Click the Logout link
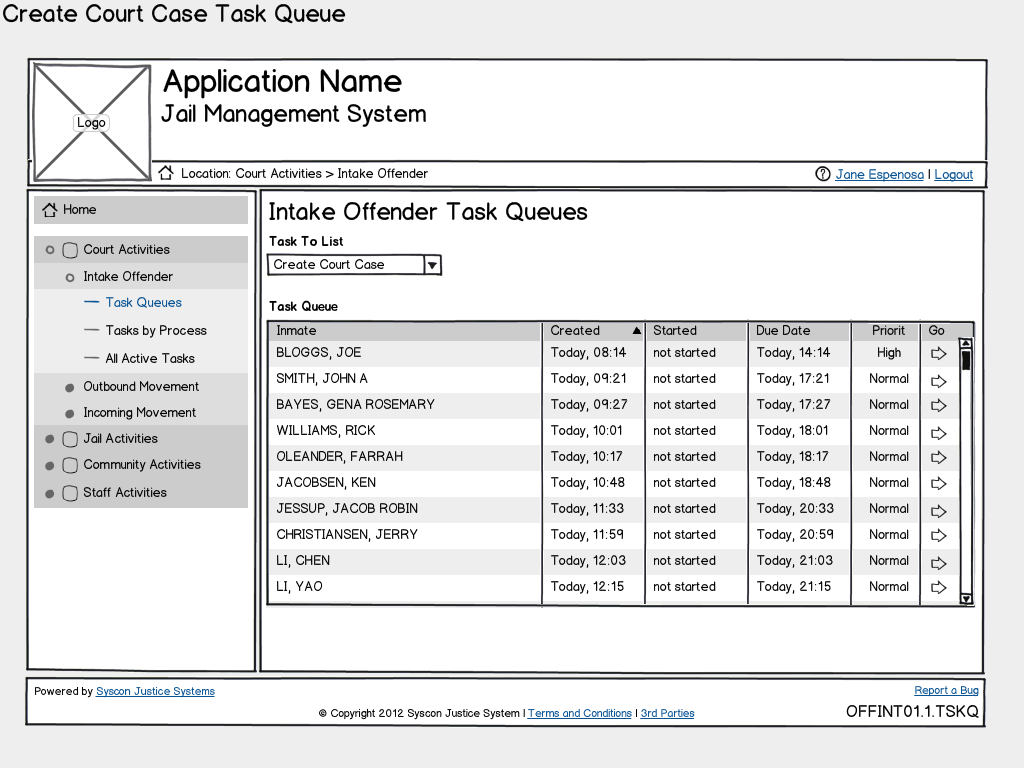The image size is (1024, 768). pyautogui.click(x=953, y=175)
